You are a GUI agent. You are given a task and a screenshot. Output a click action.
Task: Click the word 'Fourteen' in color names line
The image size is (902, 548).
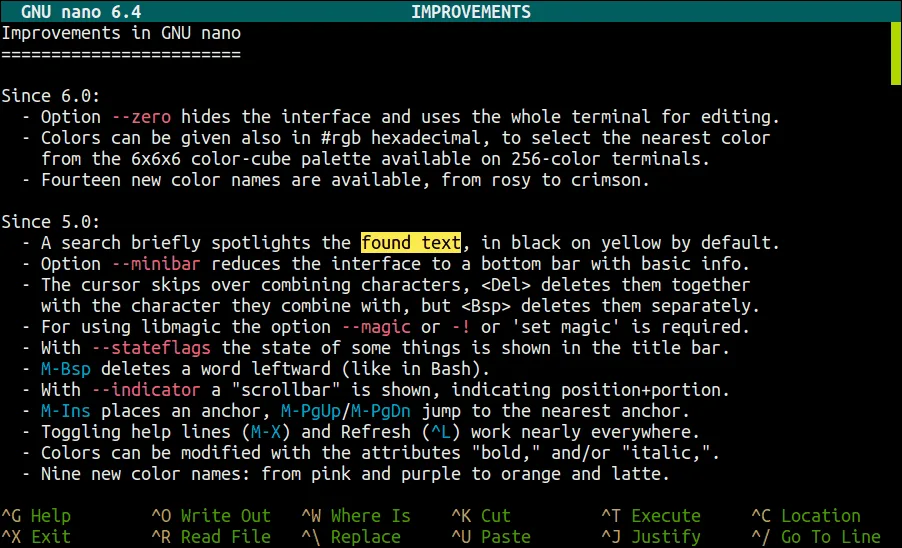point(81,180)
